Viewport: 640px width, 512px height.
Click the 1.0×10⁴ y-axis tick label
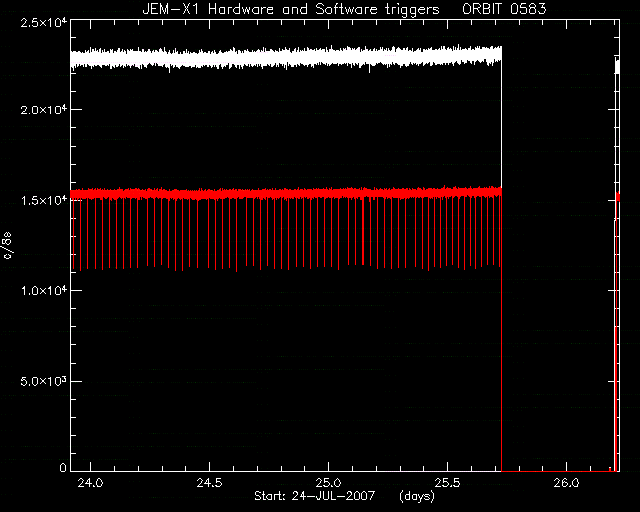pos(44,291)
